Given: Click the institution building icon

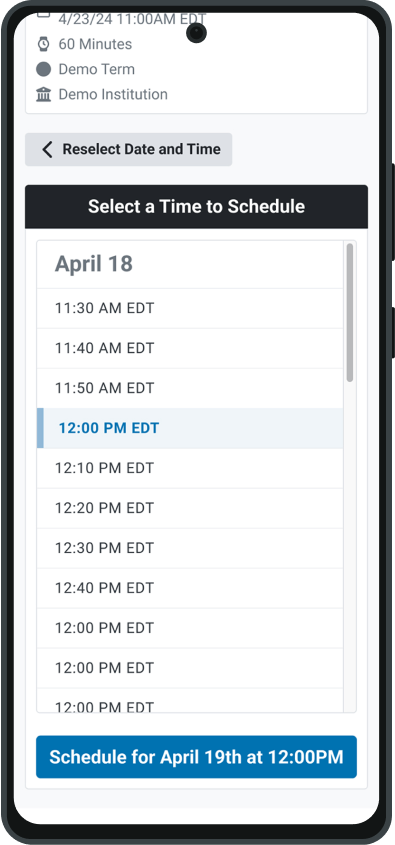Looking at the screenshot, I should pos(43,94).
